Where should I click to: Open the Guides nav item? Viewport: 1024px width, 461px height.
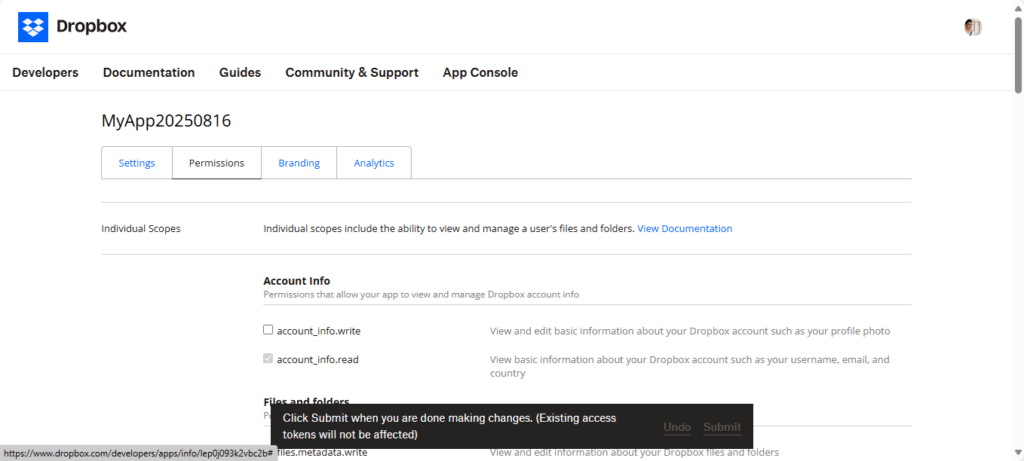click(x=240, y=72)
